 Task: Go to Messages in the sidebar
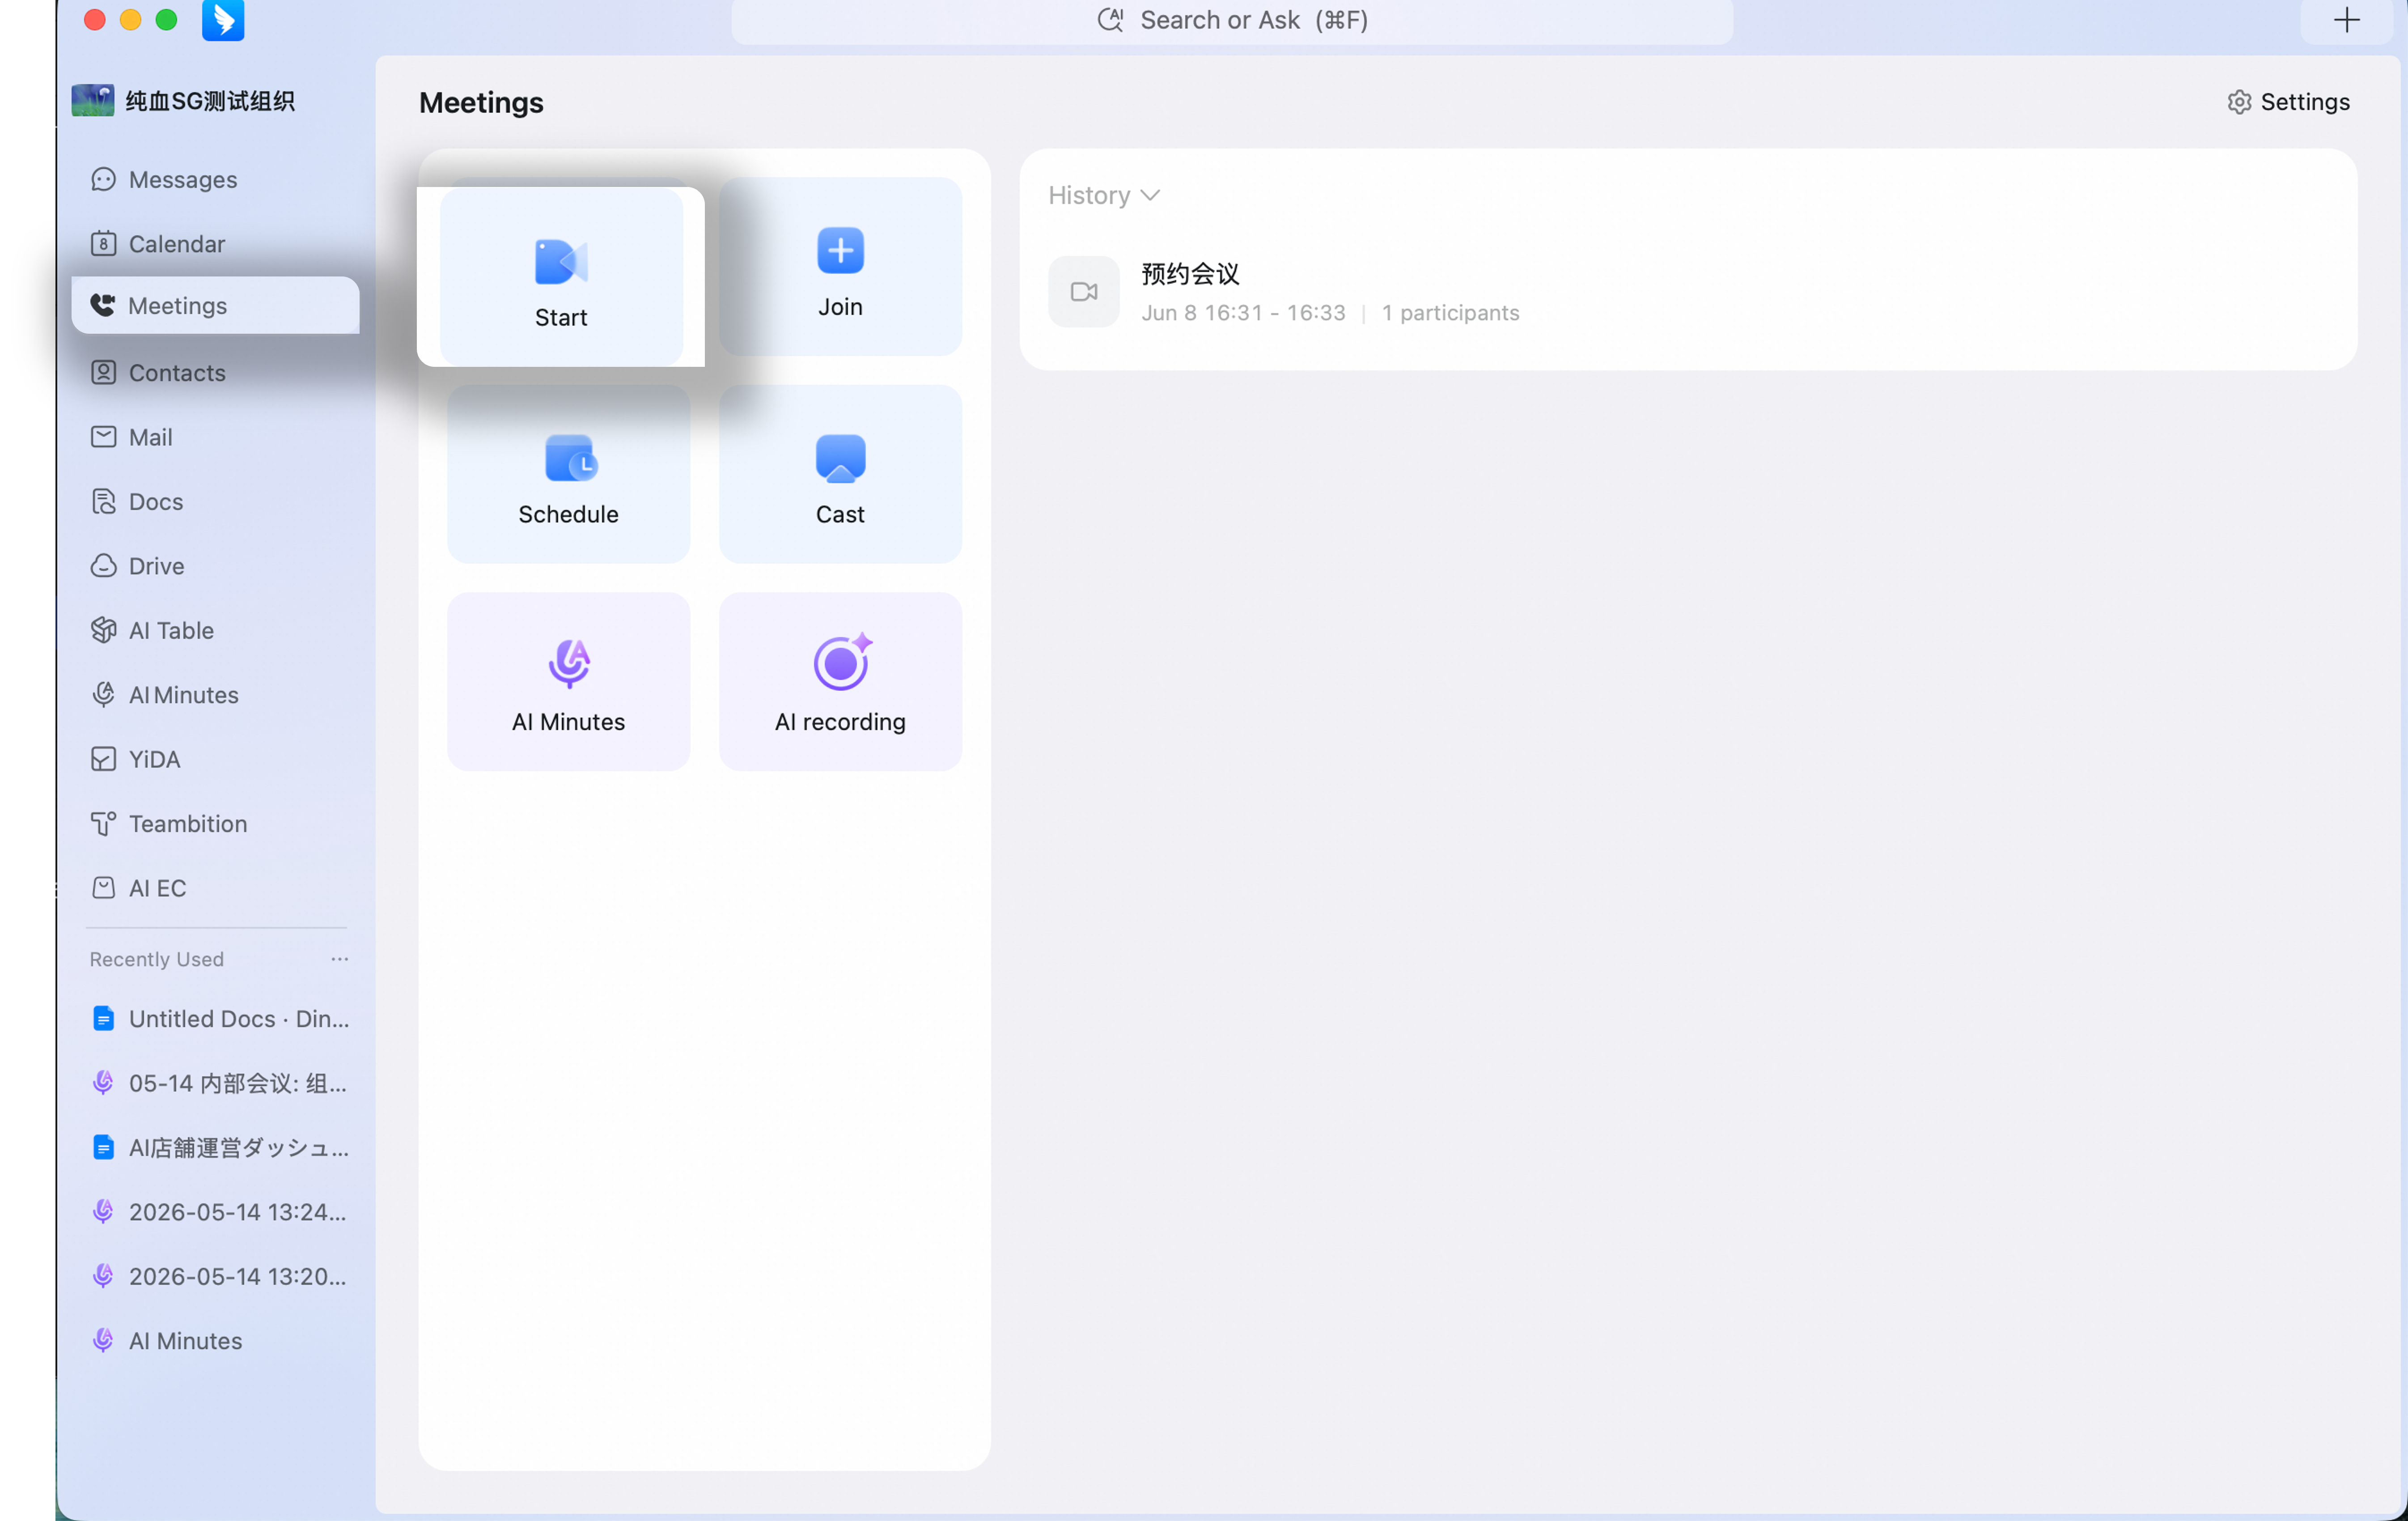pos(216,179)
